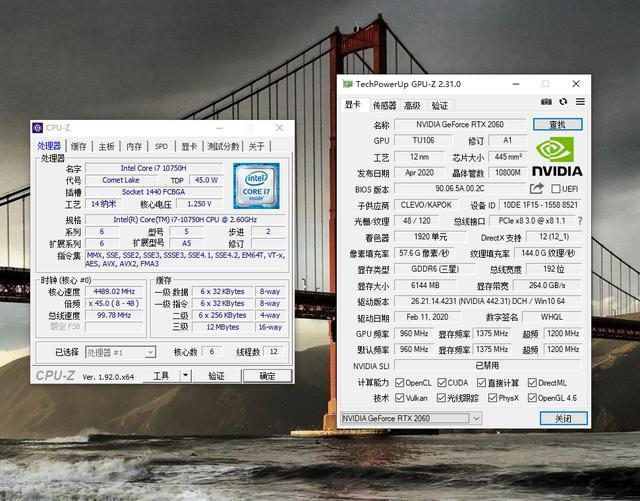Image resolution: width=640 pixels, height=501 pixels.
Task: Click the memory type GDDR6 (三星) field
Action: (435, 269)
